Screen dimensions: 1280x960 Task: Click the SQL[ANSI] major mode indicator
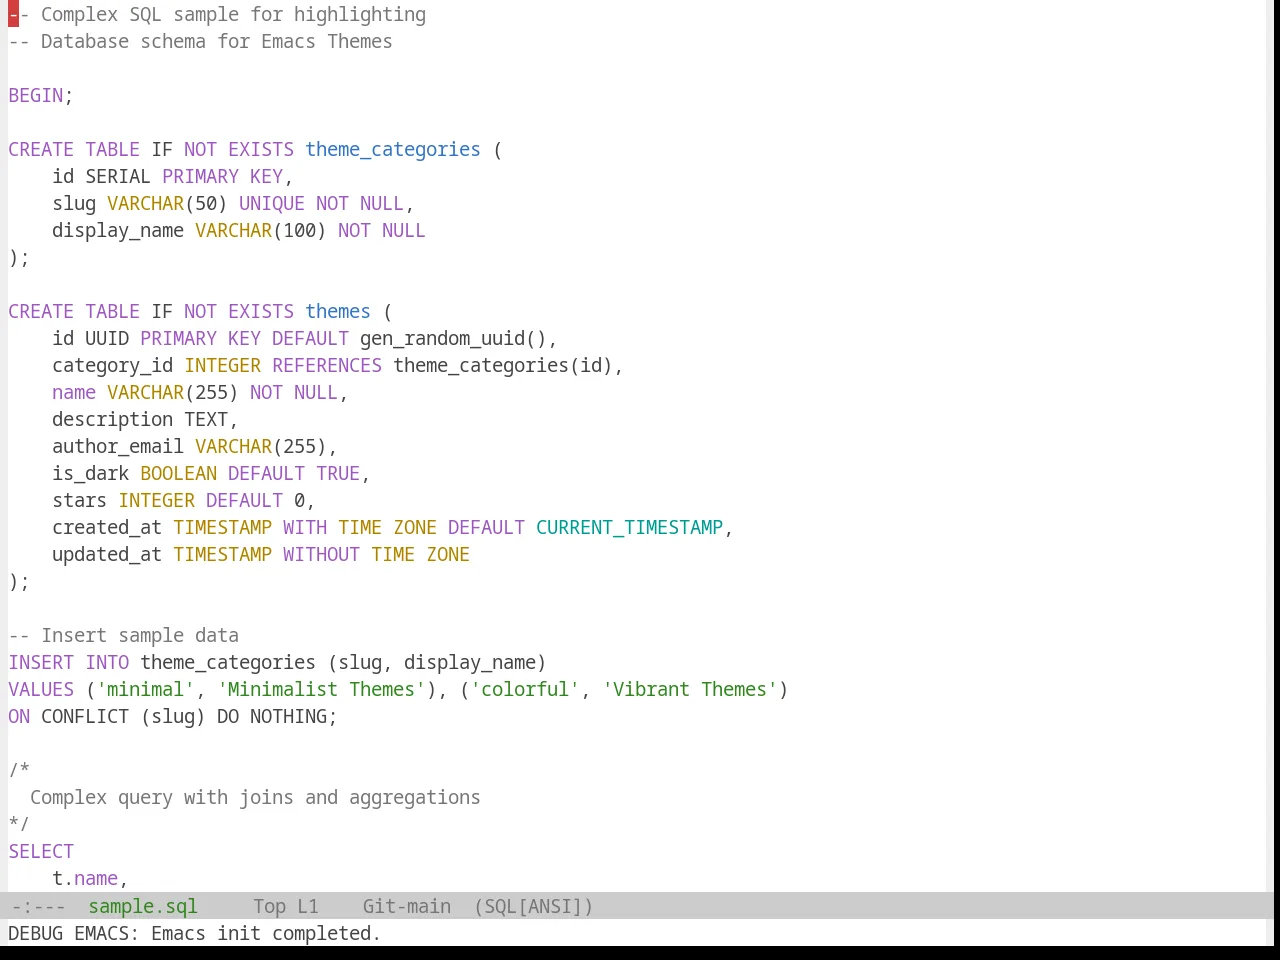click(x=533, y=906)
